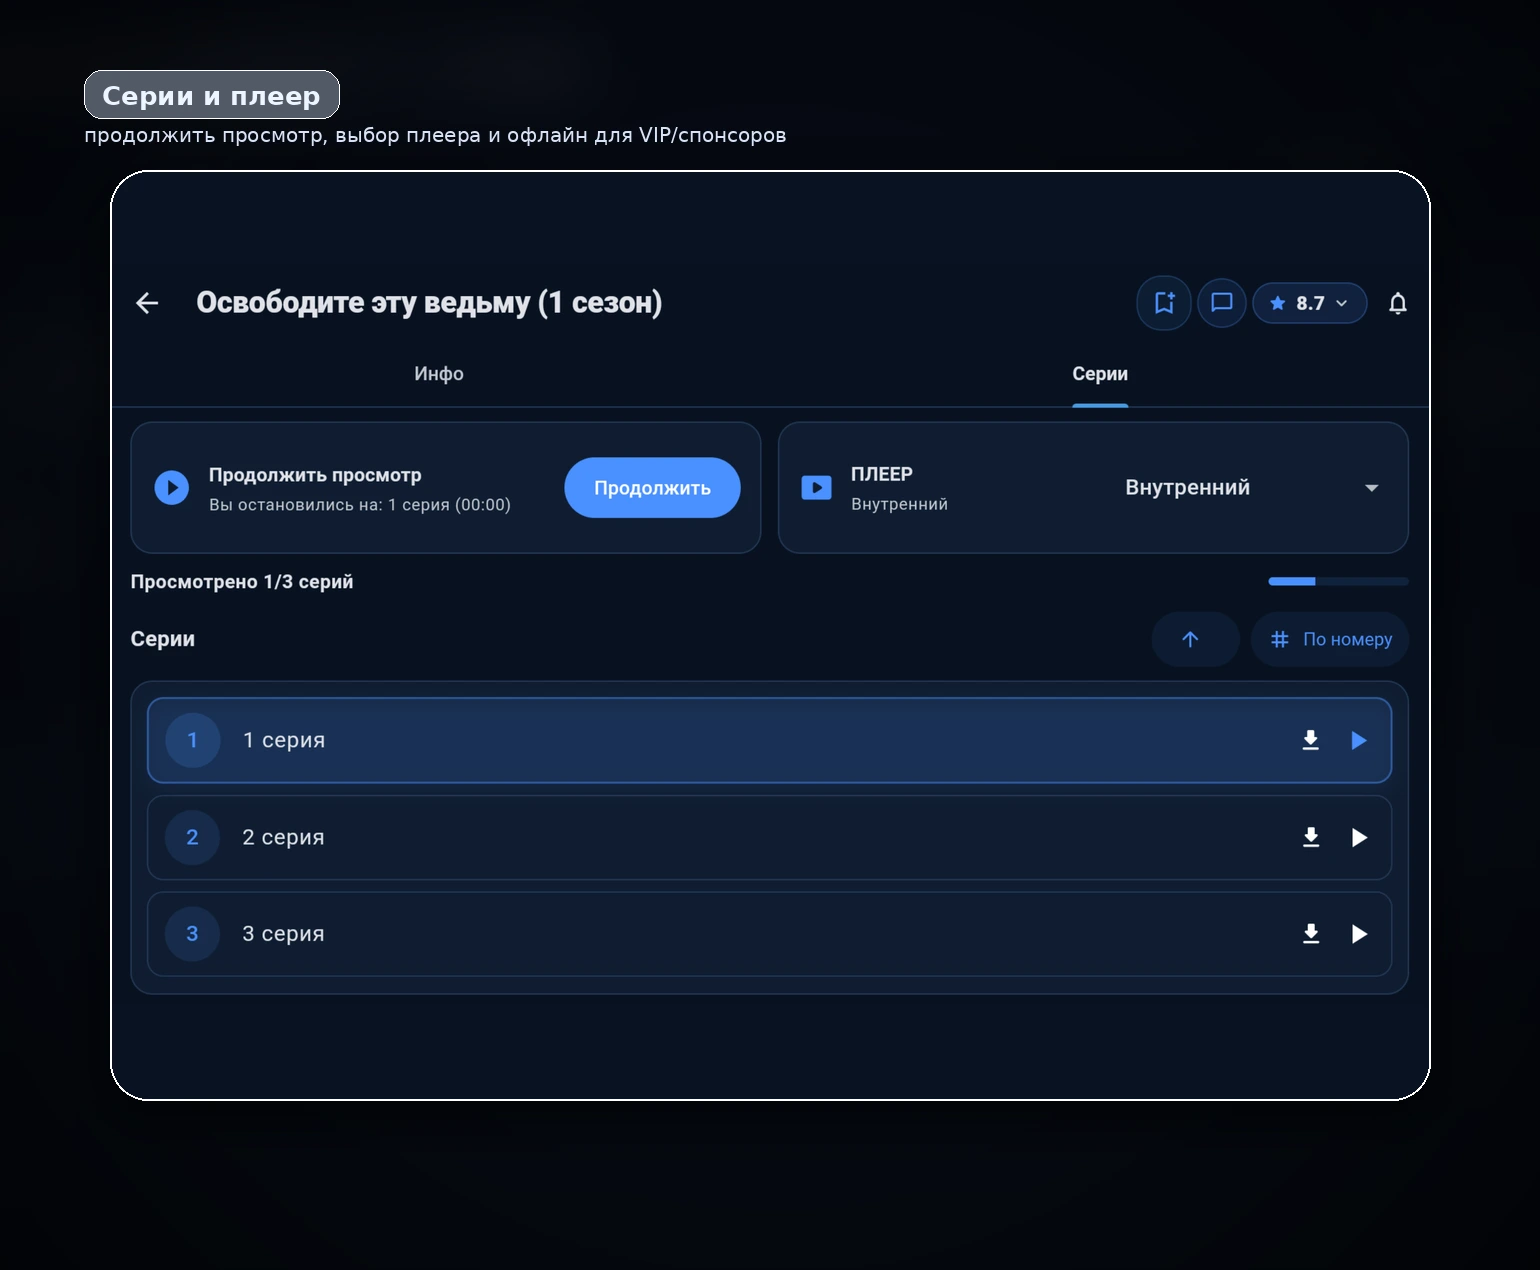Open the 8.7 rating dropdown
Image resolution: width=1540 pixels, height=1270 pixels.
[1309, 303]
